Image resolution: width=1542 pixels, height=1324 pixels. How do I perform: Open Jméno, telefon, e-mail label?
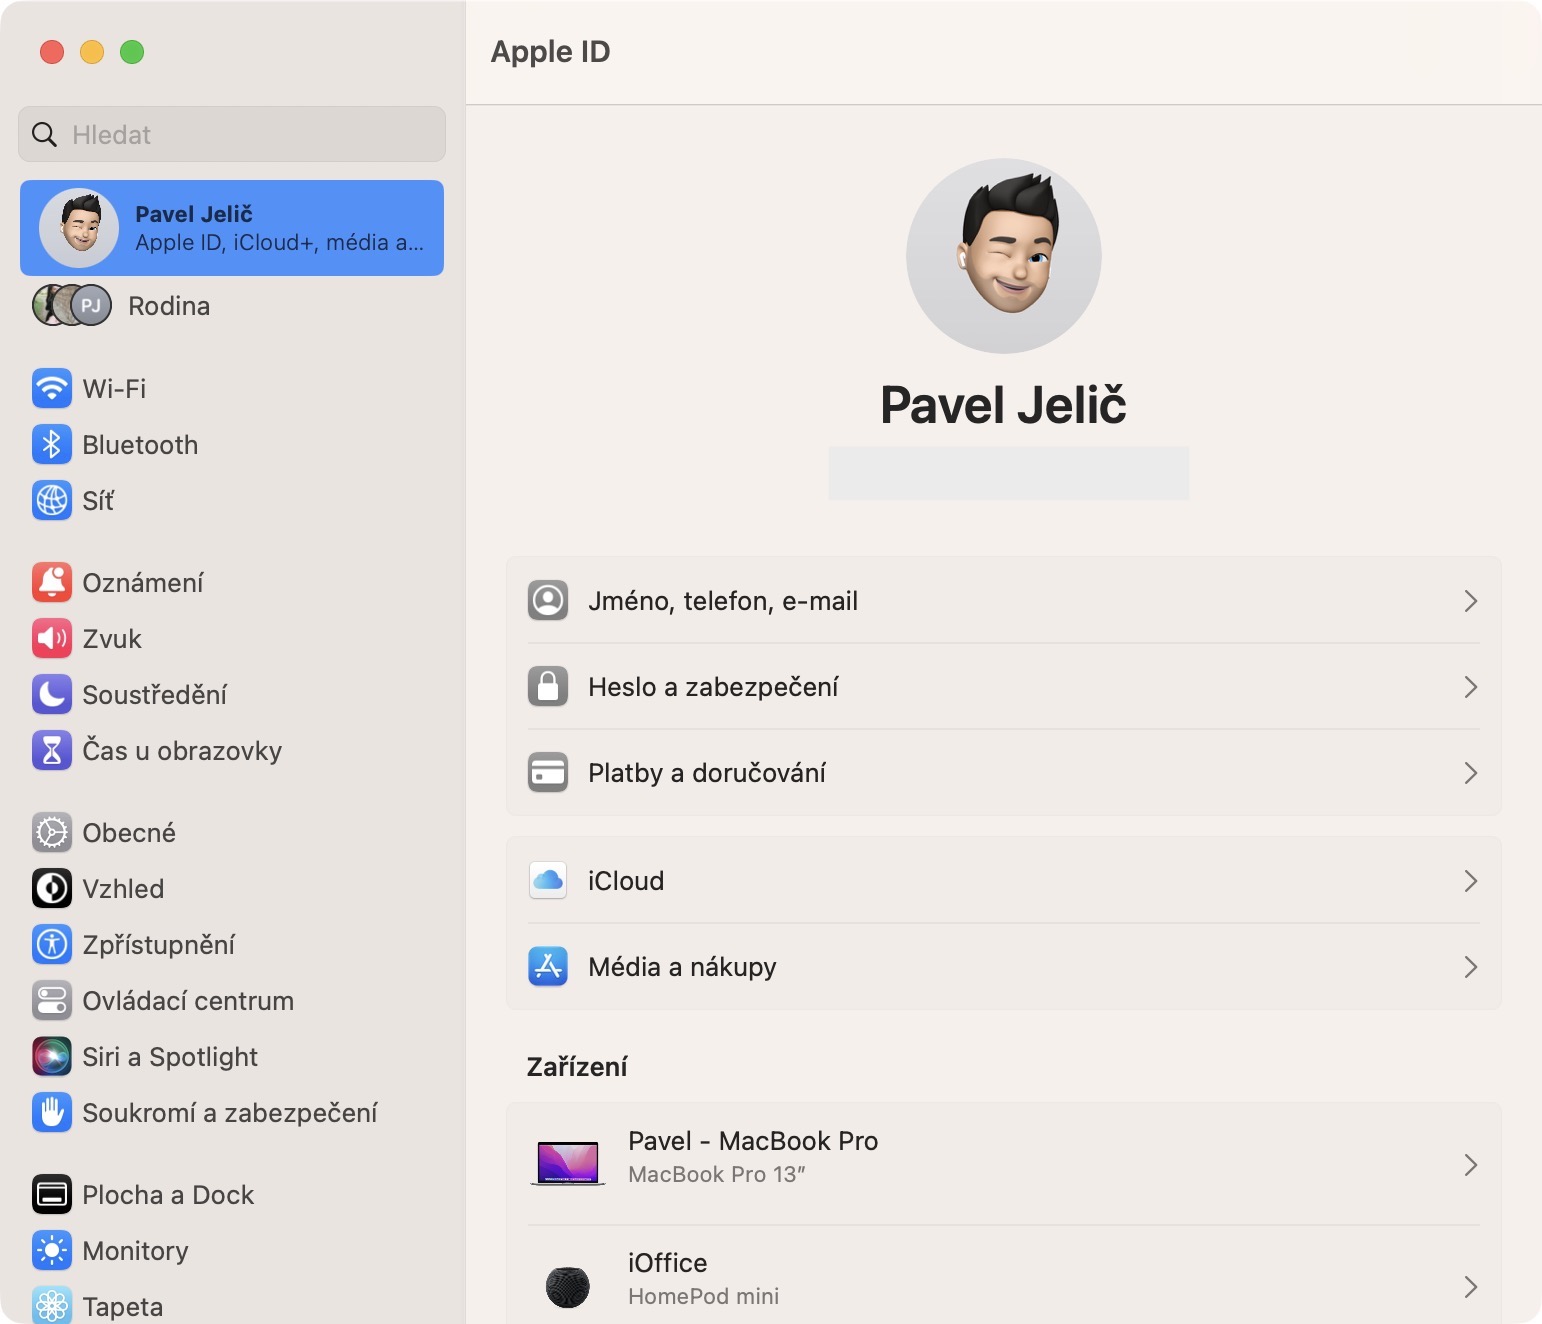(x=723, y=601)
